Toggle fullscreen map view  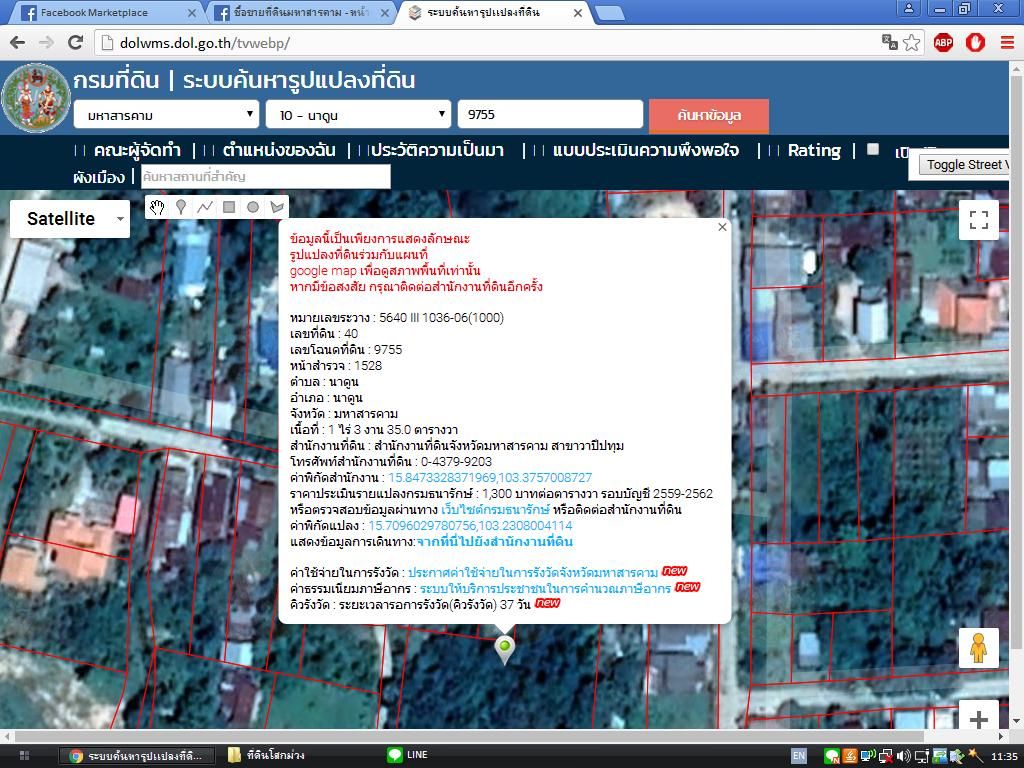tap(978, 220)
